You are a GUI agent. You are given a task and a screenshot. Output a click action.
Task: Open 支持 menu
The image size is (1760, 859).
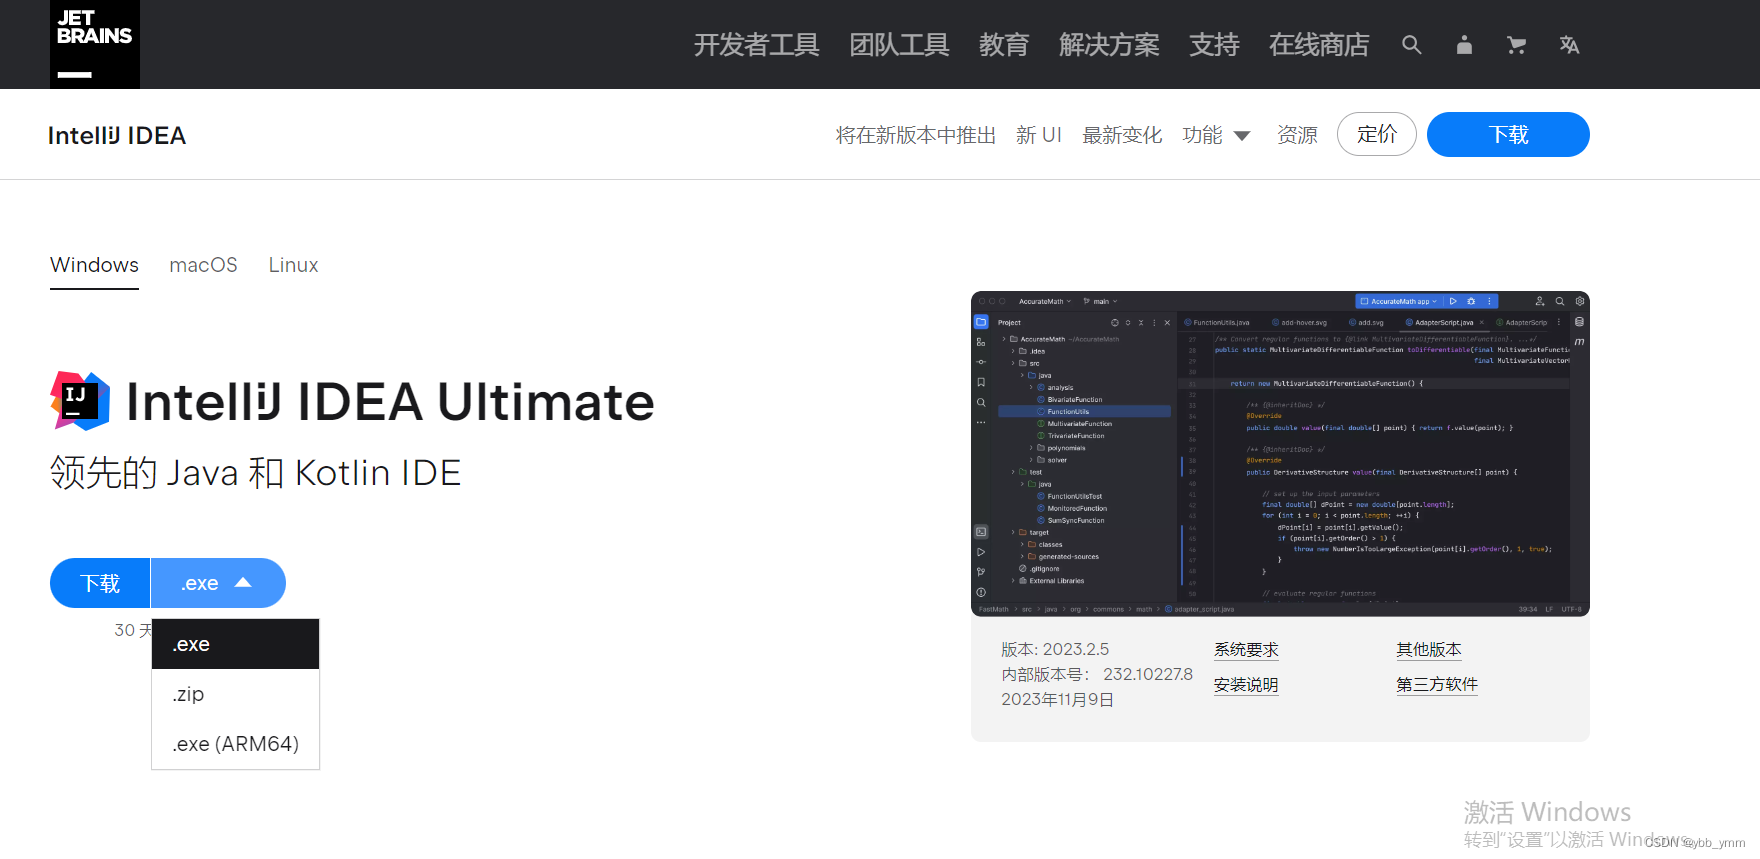point(1214,45)
